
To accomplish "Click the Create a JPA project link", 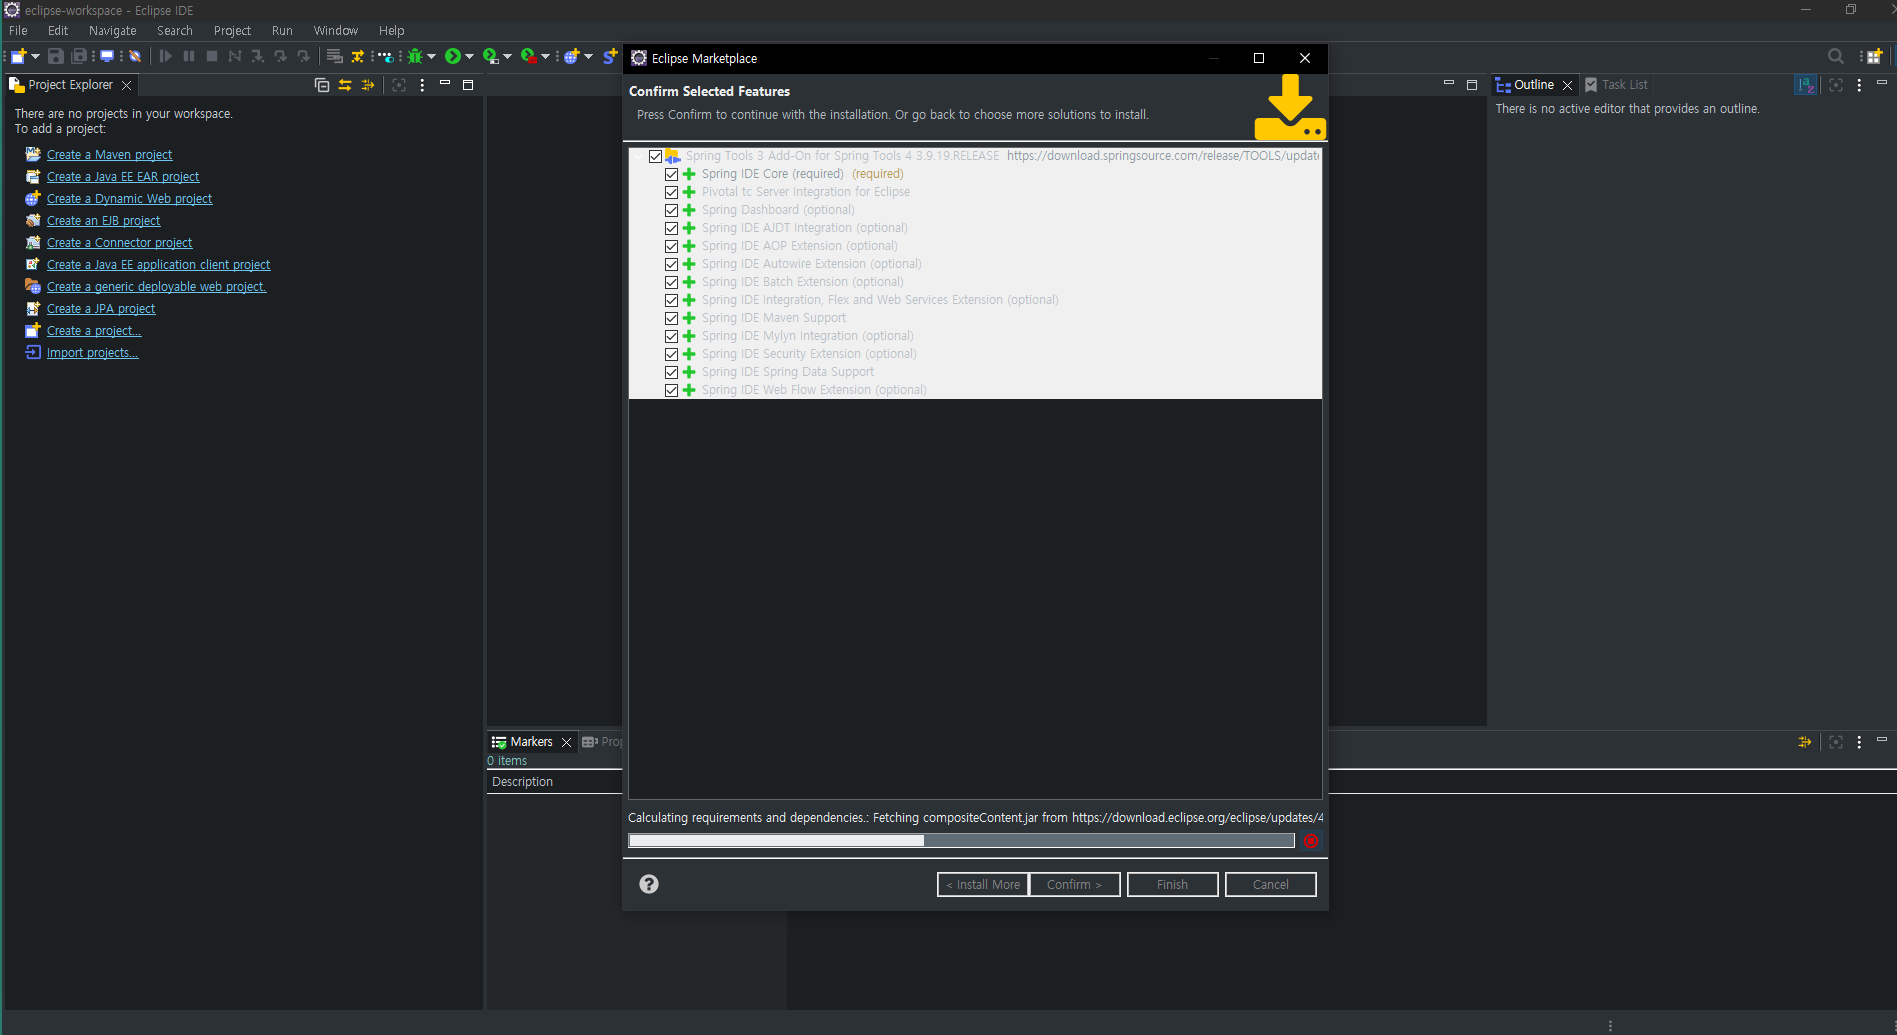I will [101, 309].
